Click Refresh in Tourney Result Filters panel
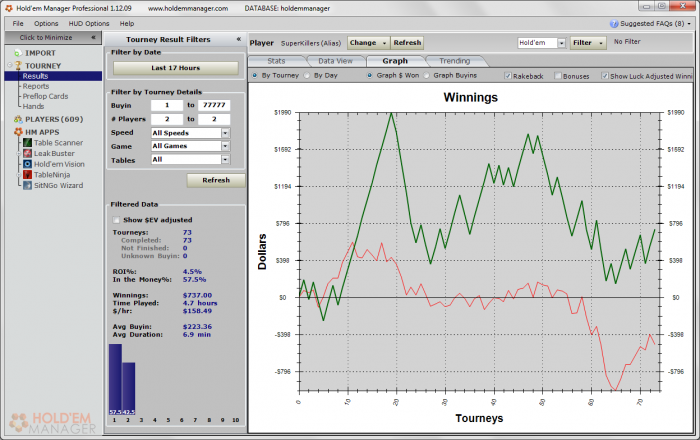The height and width of the screenshot is (440, 700). coord(216,180)
